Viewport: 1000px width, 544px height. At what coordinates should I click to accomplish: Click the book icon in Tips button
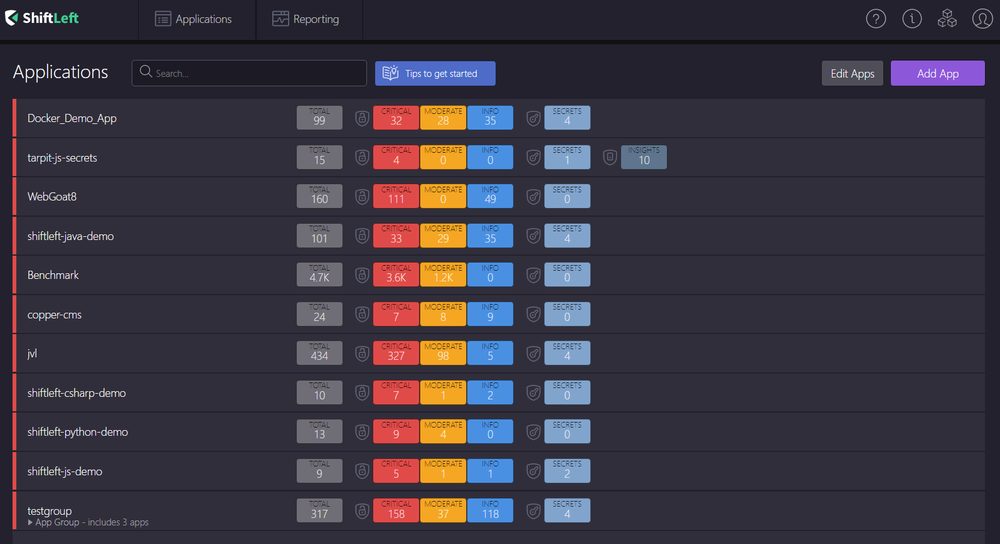(x=390, y=73)
